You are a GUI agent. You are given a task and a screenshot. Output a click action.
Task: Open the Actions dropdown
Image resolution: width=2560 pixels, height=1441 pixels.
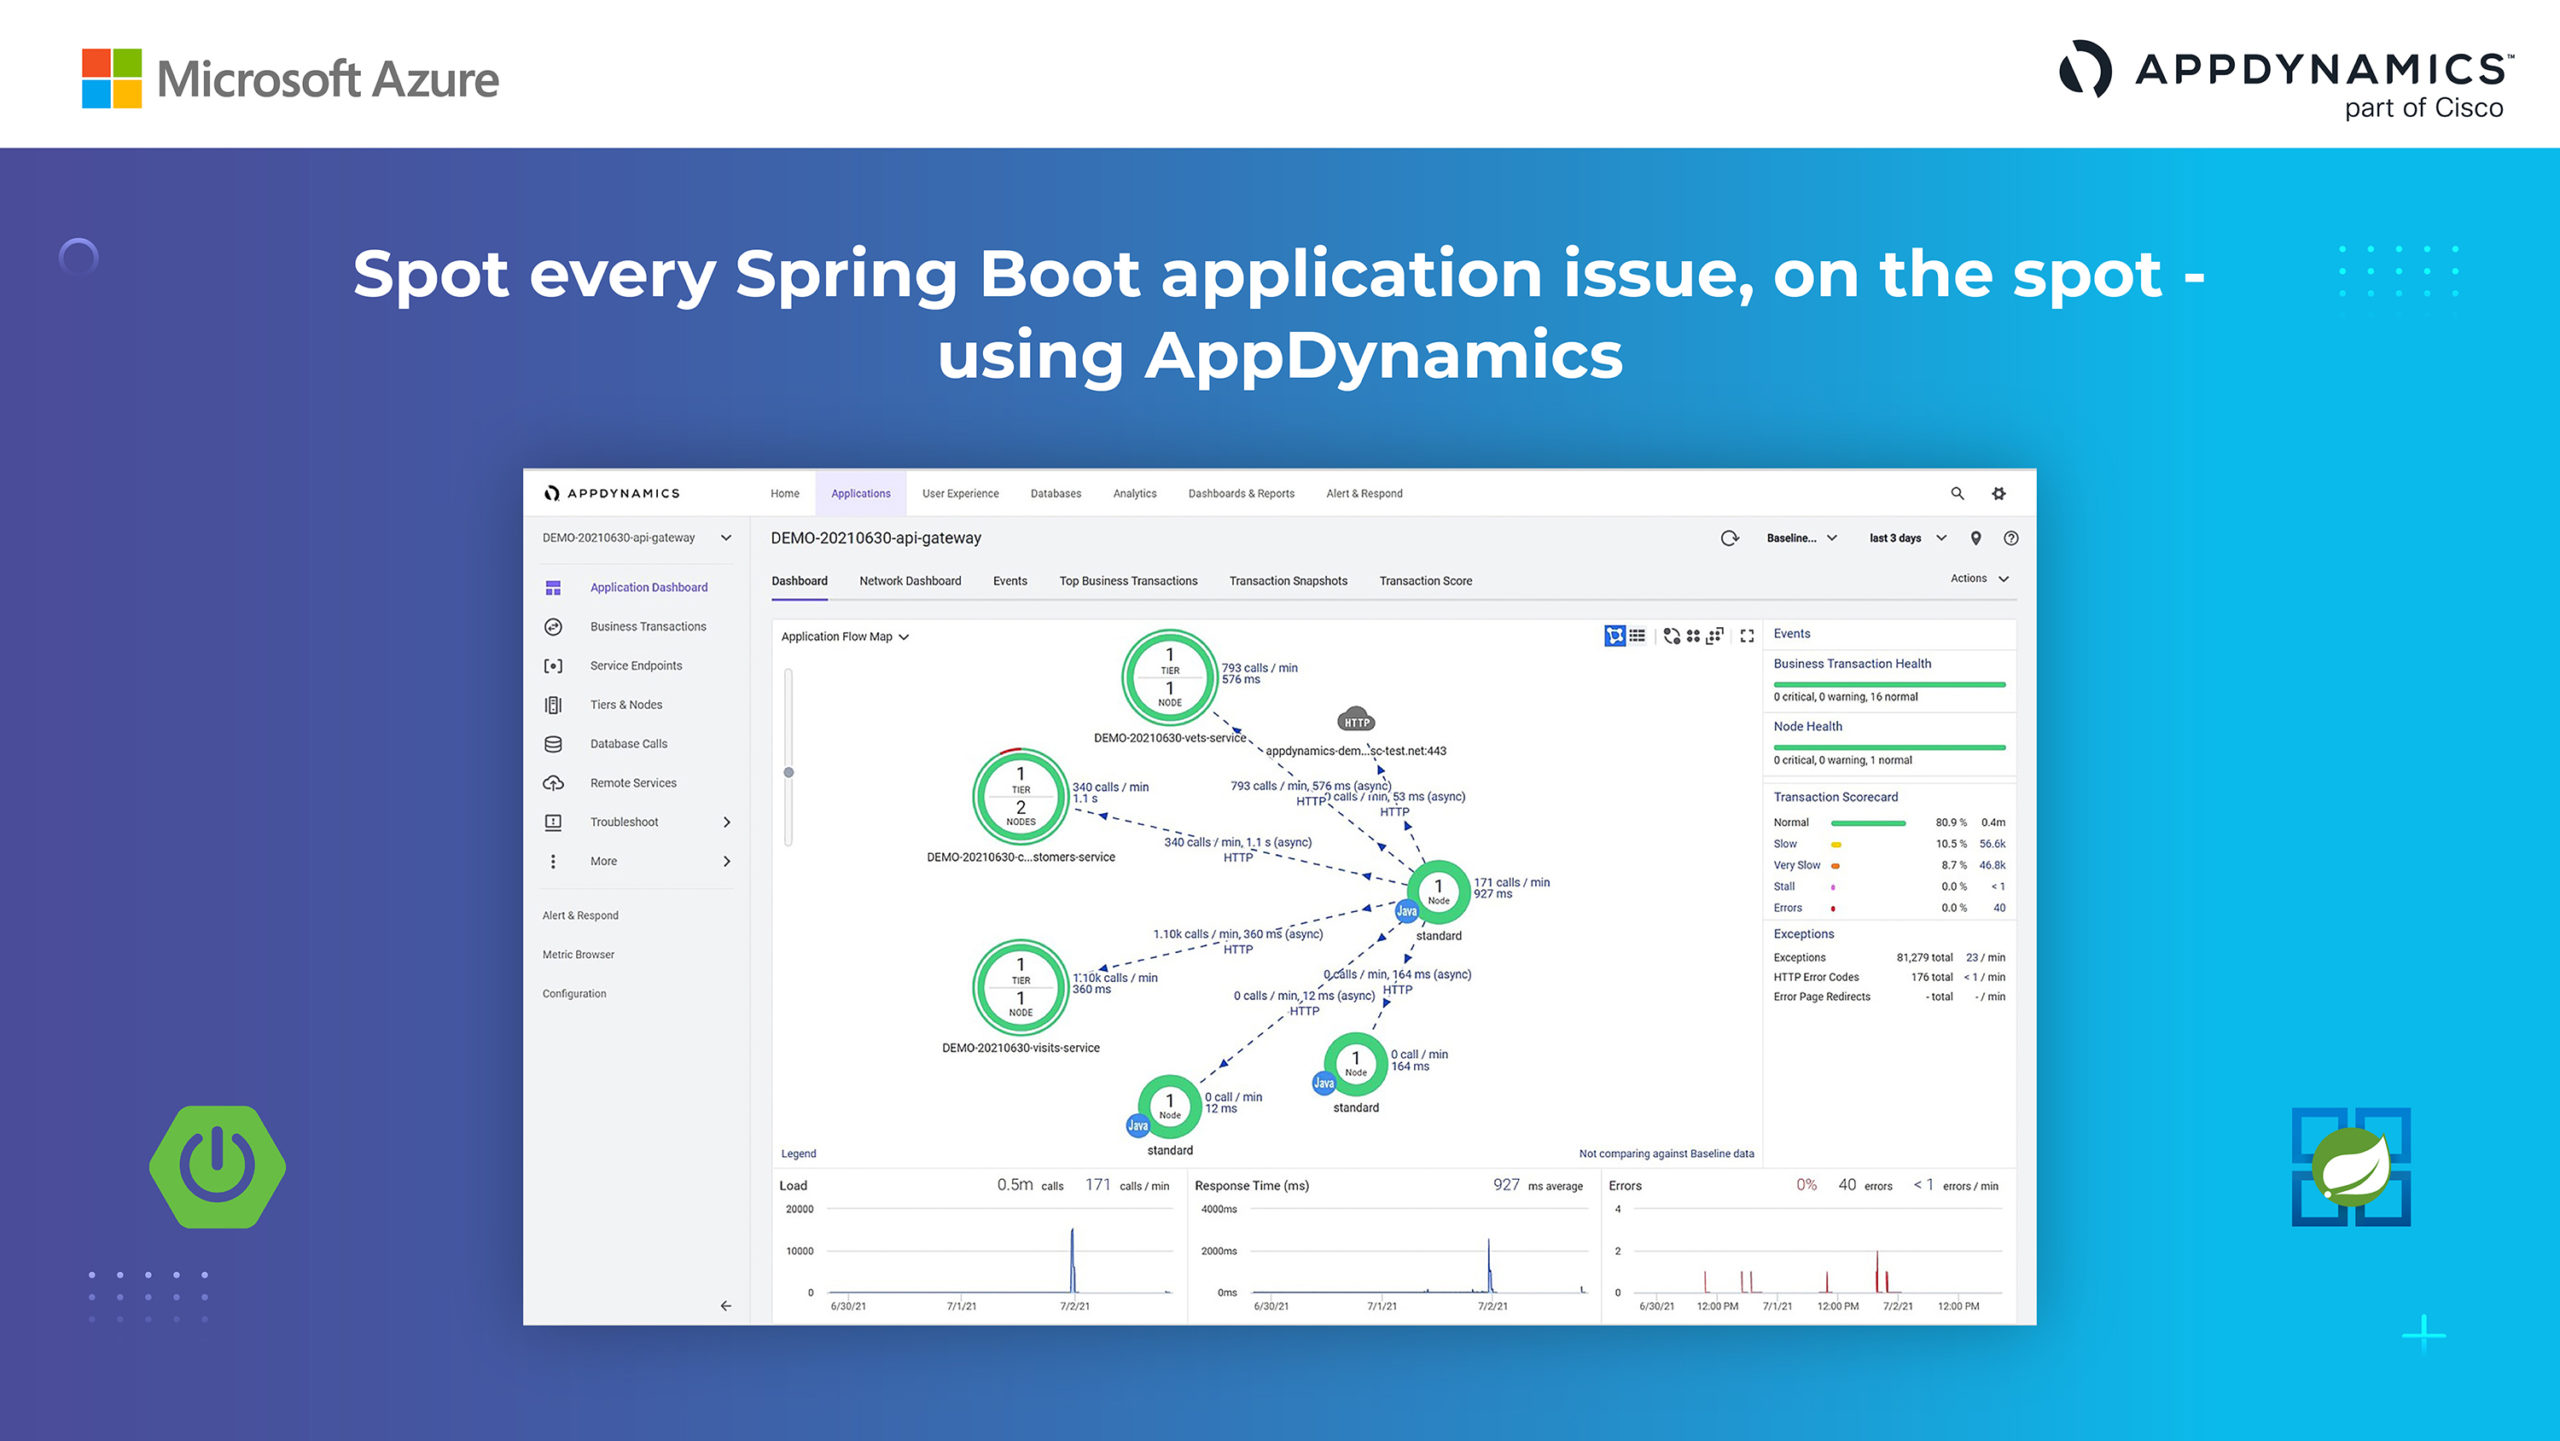coord(1979,579)
